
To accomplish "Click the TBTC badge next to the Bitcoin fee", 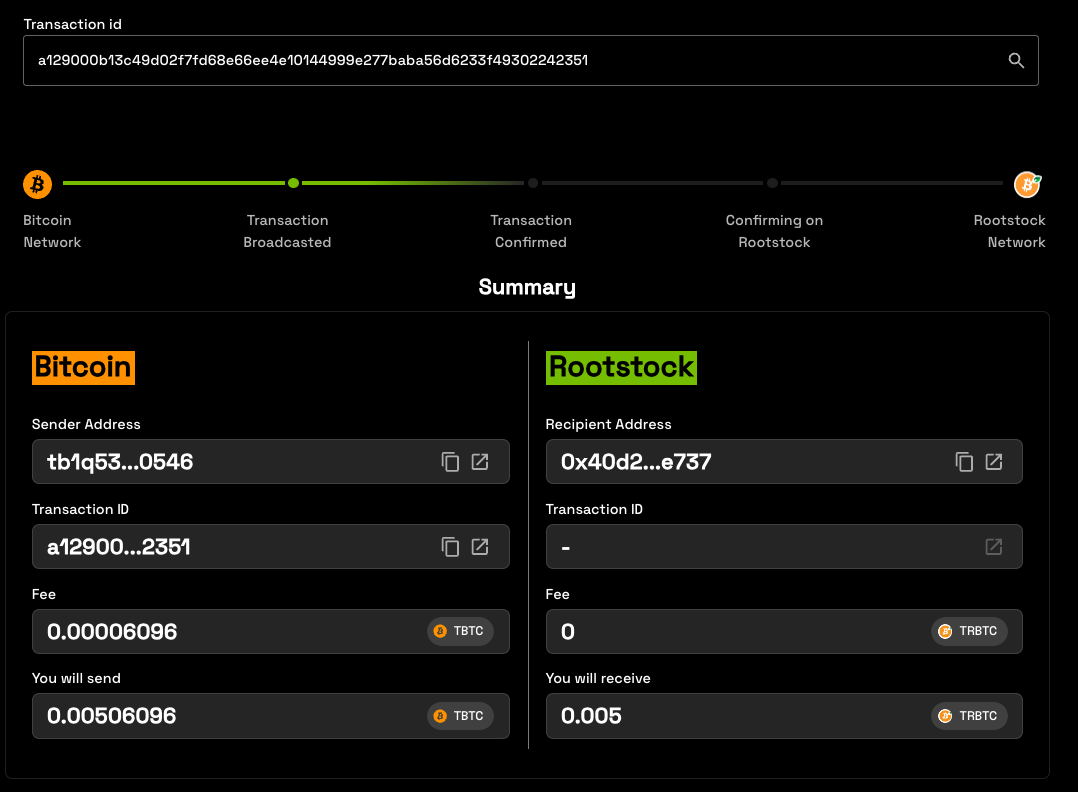I will coord(460,631).
